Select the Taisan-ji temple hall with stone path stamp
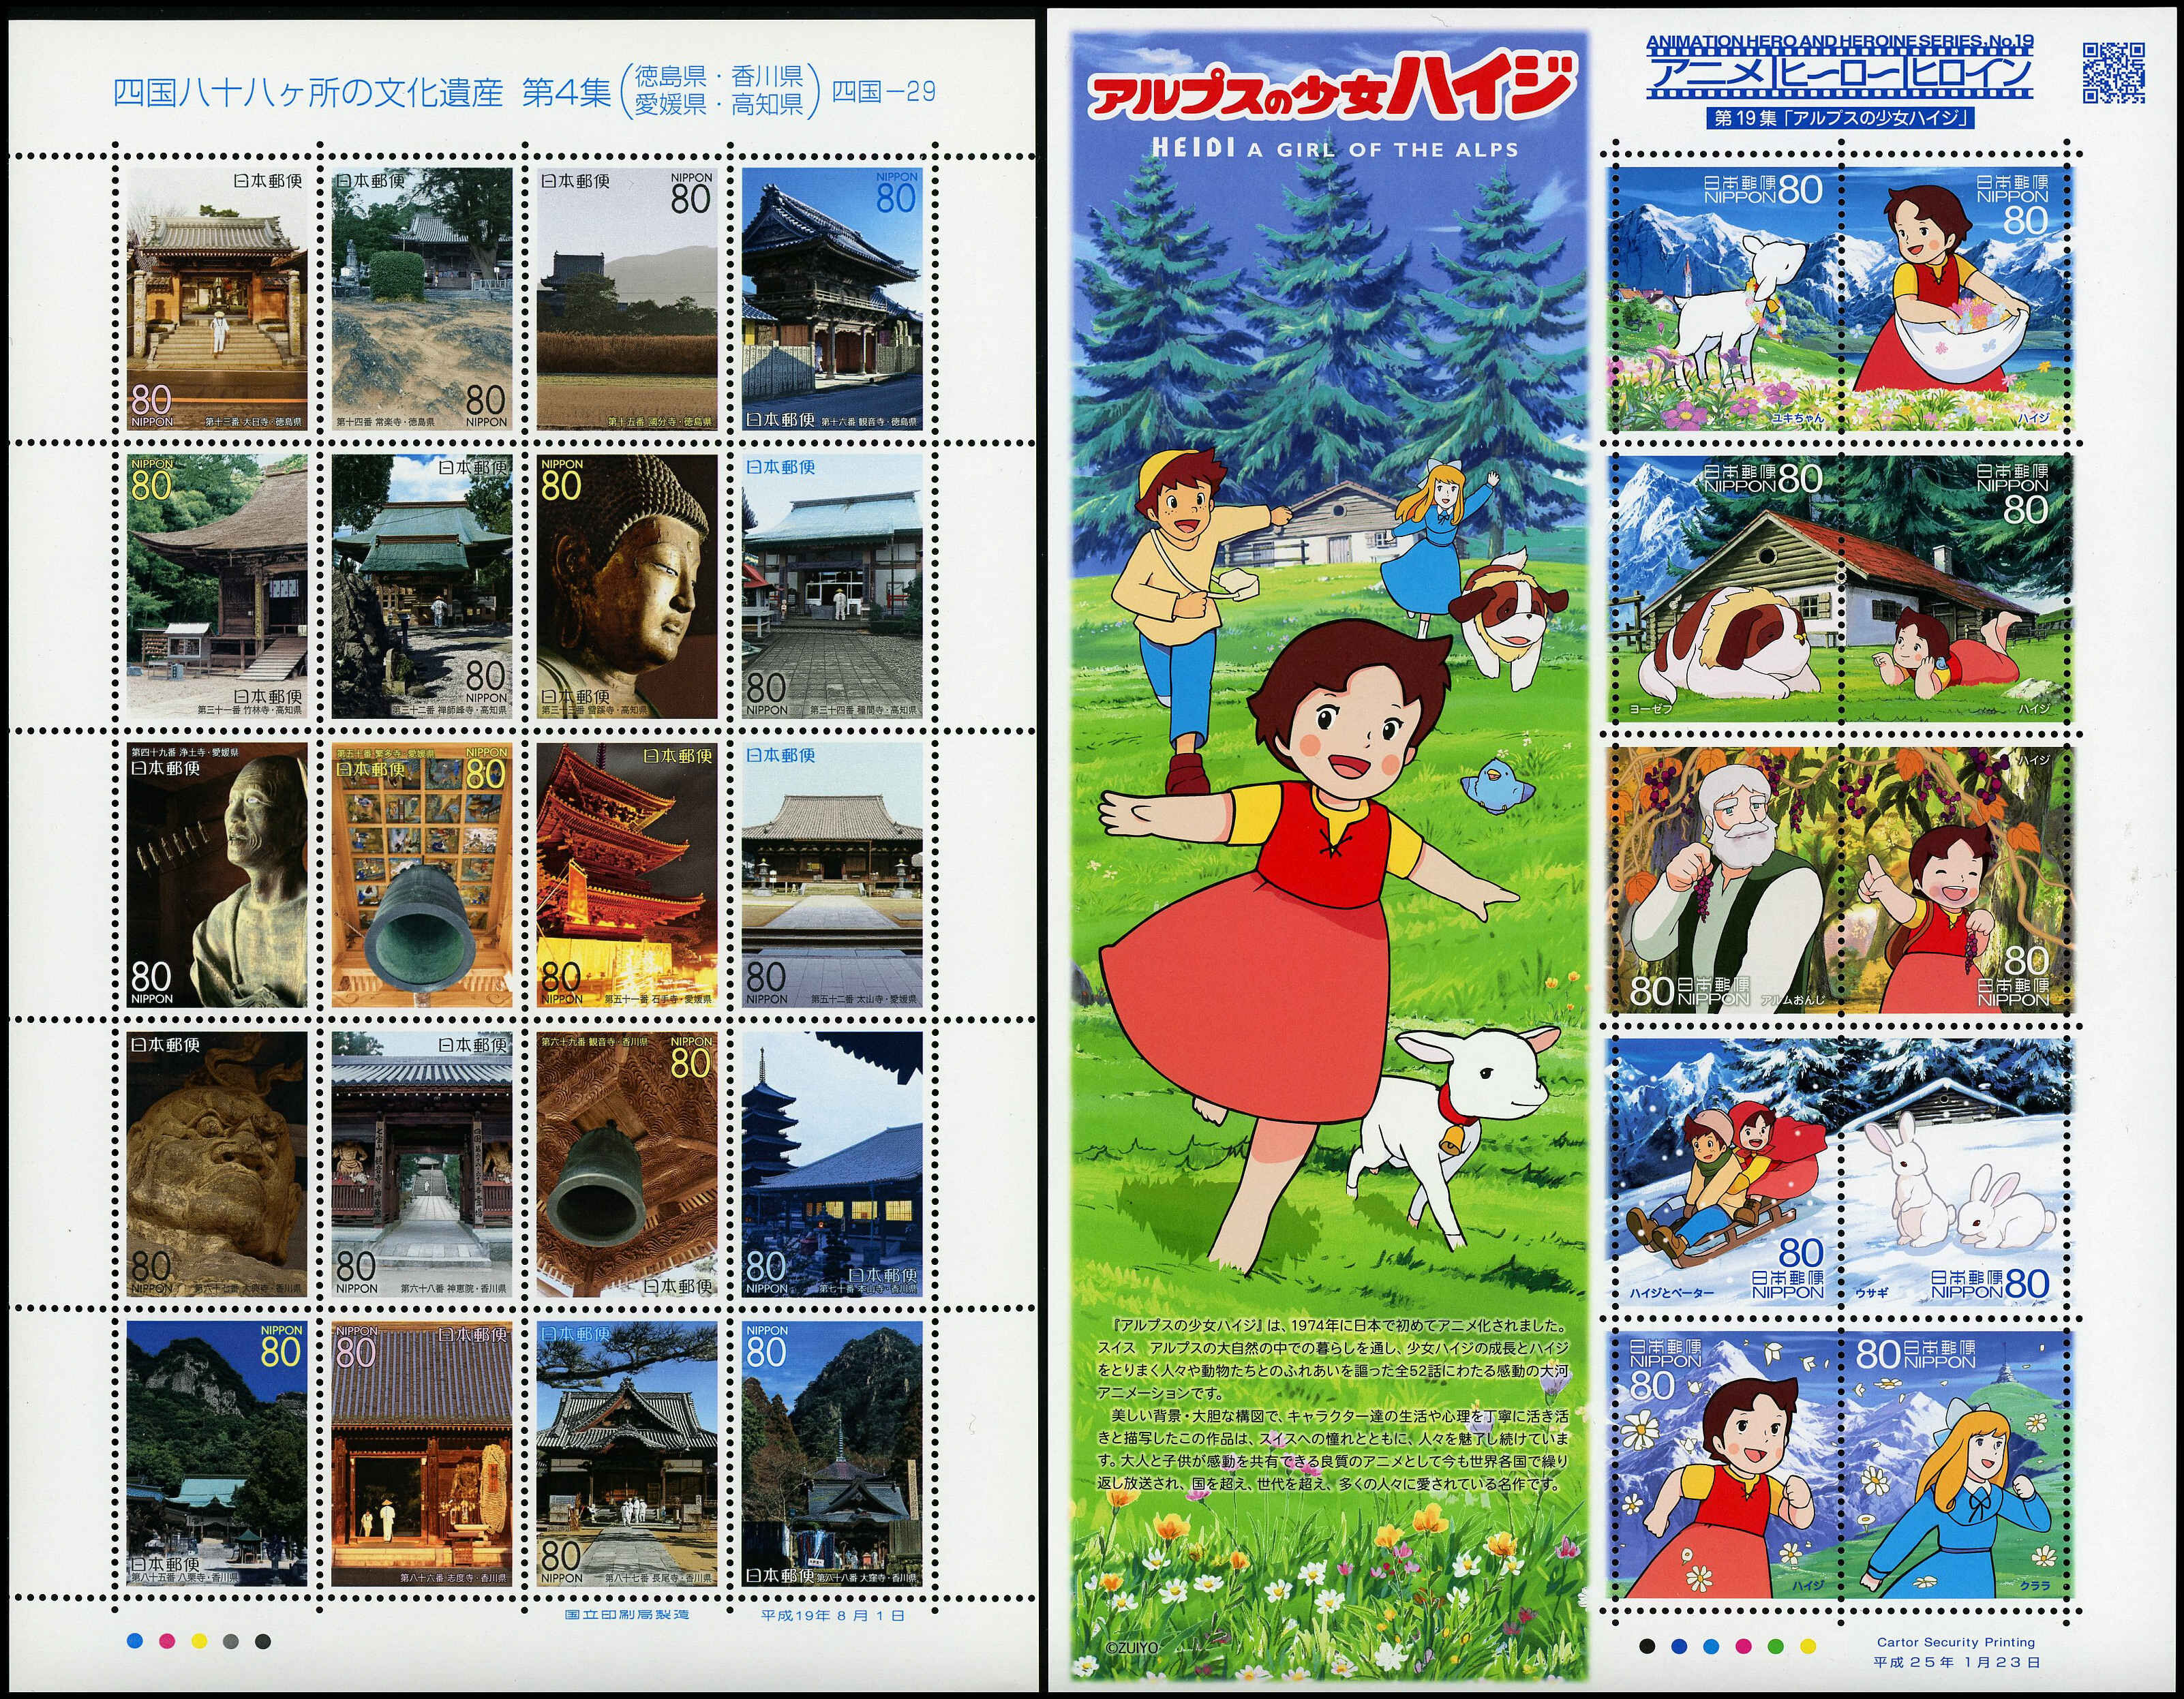2184x1699 pixels. point(832,875)
